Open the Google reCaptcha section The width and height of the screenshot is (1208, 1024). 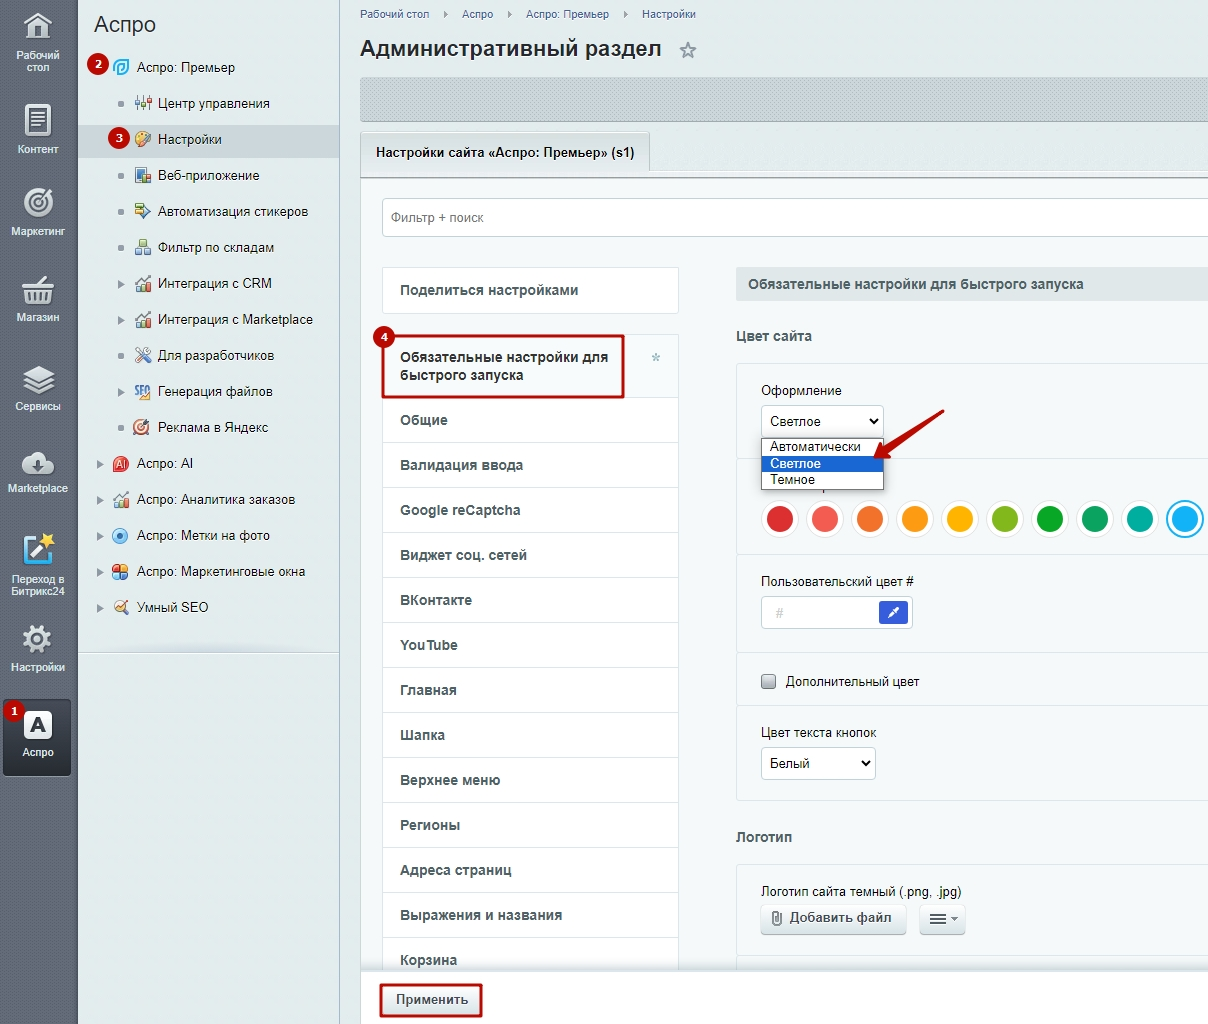point(530,510)
